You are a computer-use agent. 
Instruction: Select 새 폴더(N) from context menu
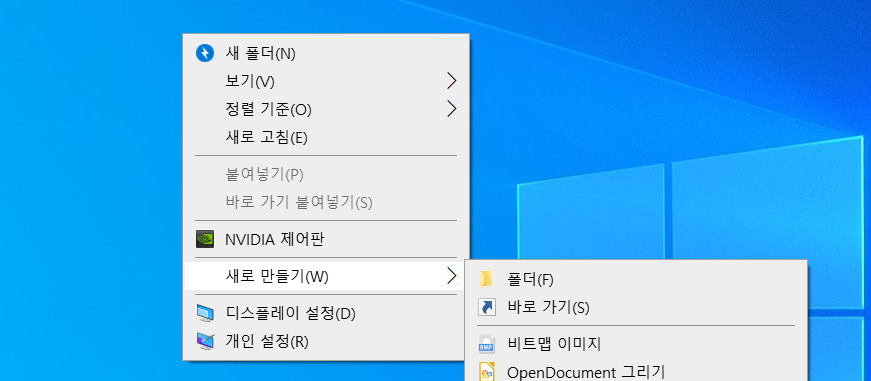[x=326, y=53]
